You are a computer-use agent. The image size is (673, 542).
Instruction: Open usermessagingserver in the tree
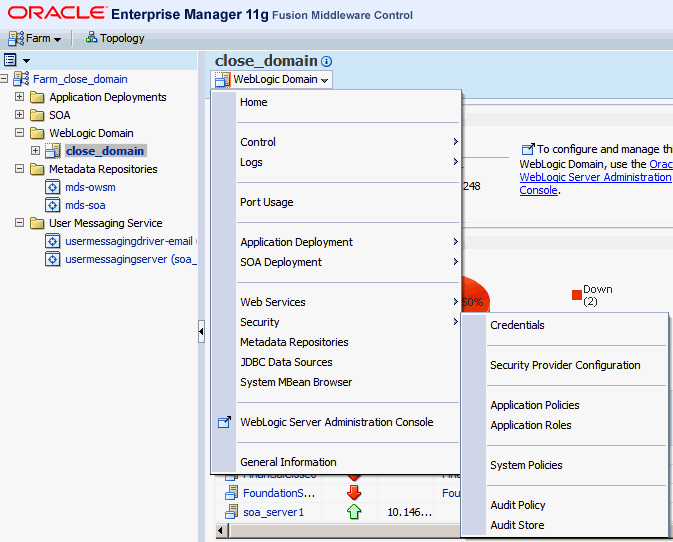click(131, 259)
